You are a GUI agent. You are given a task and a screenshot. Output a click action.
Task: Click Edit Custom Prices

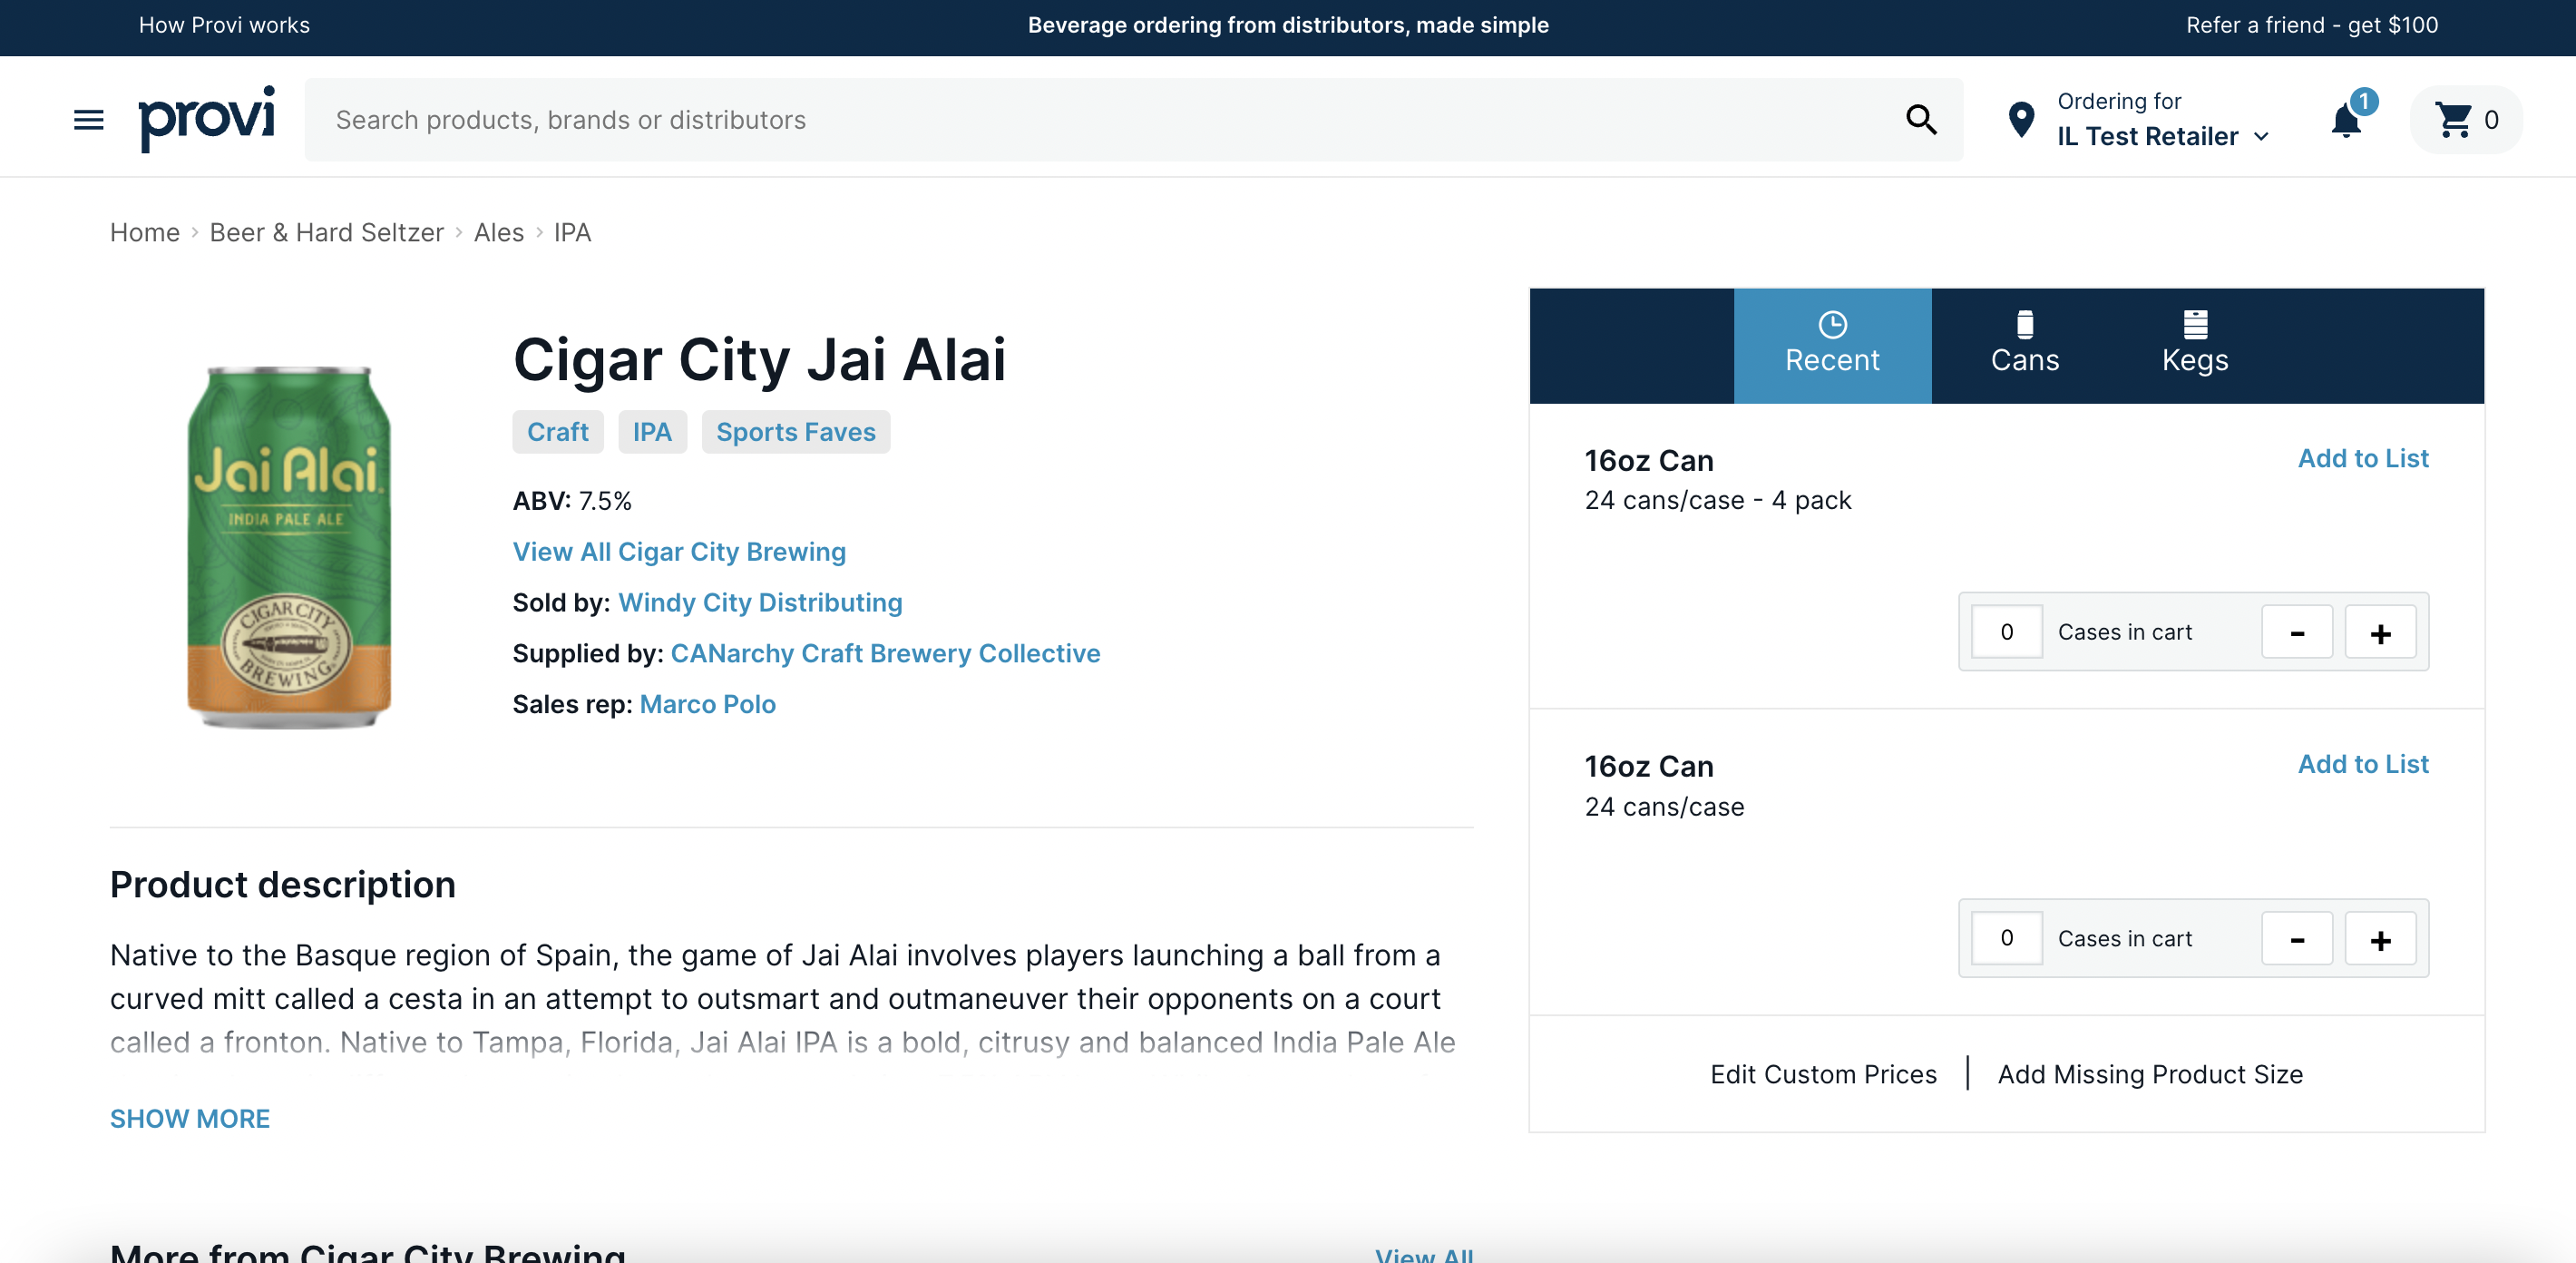coord(1823,1075)
